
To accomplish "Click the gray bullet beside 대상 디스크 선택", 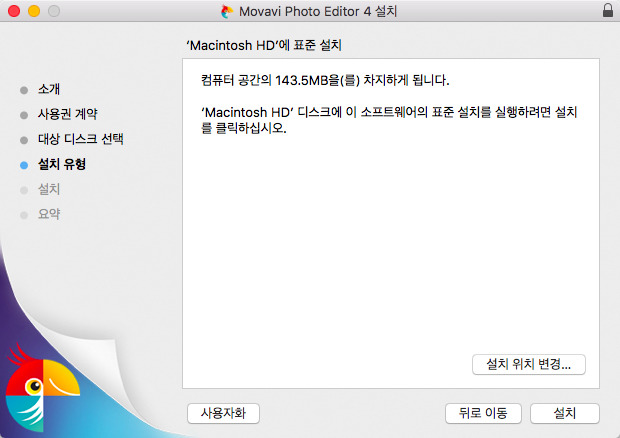I will point(24,140).
